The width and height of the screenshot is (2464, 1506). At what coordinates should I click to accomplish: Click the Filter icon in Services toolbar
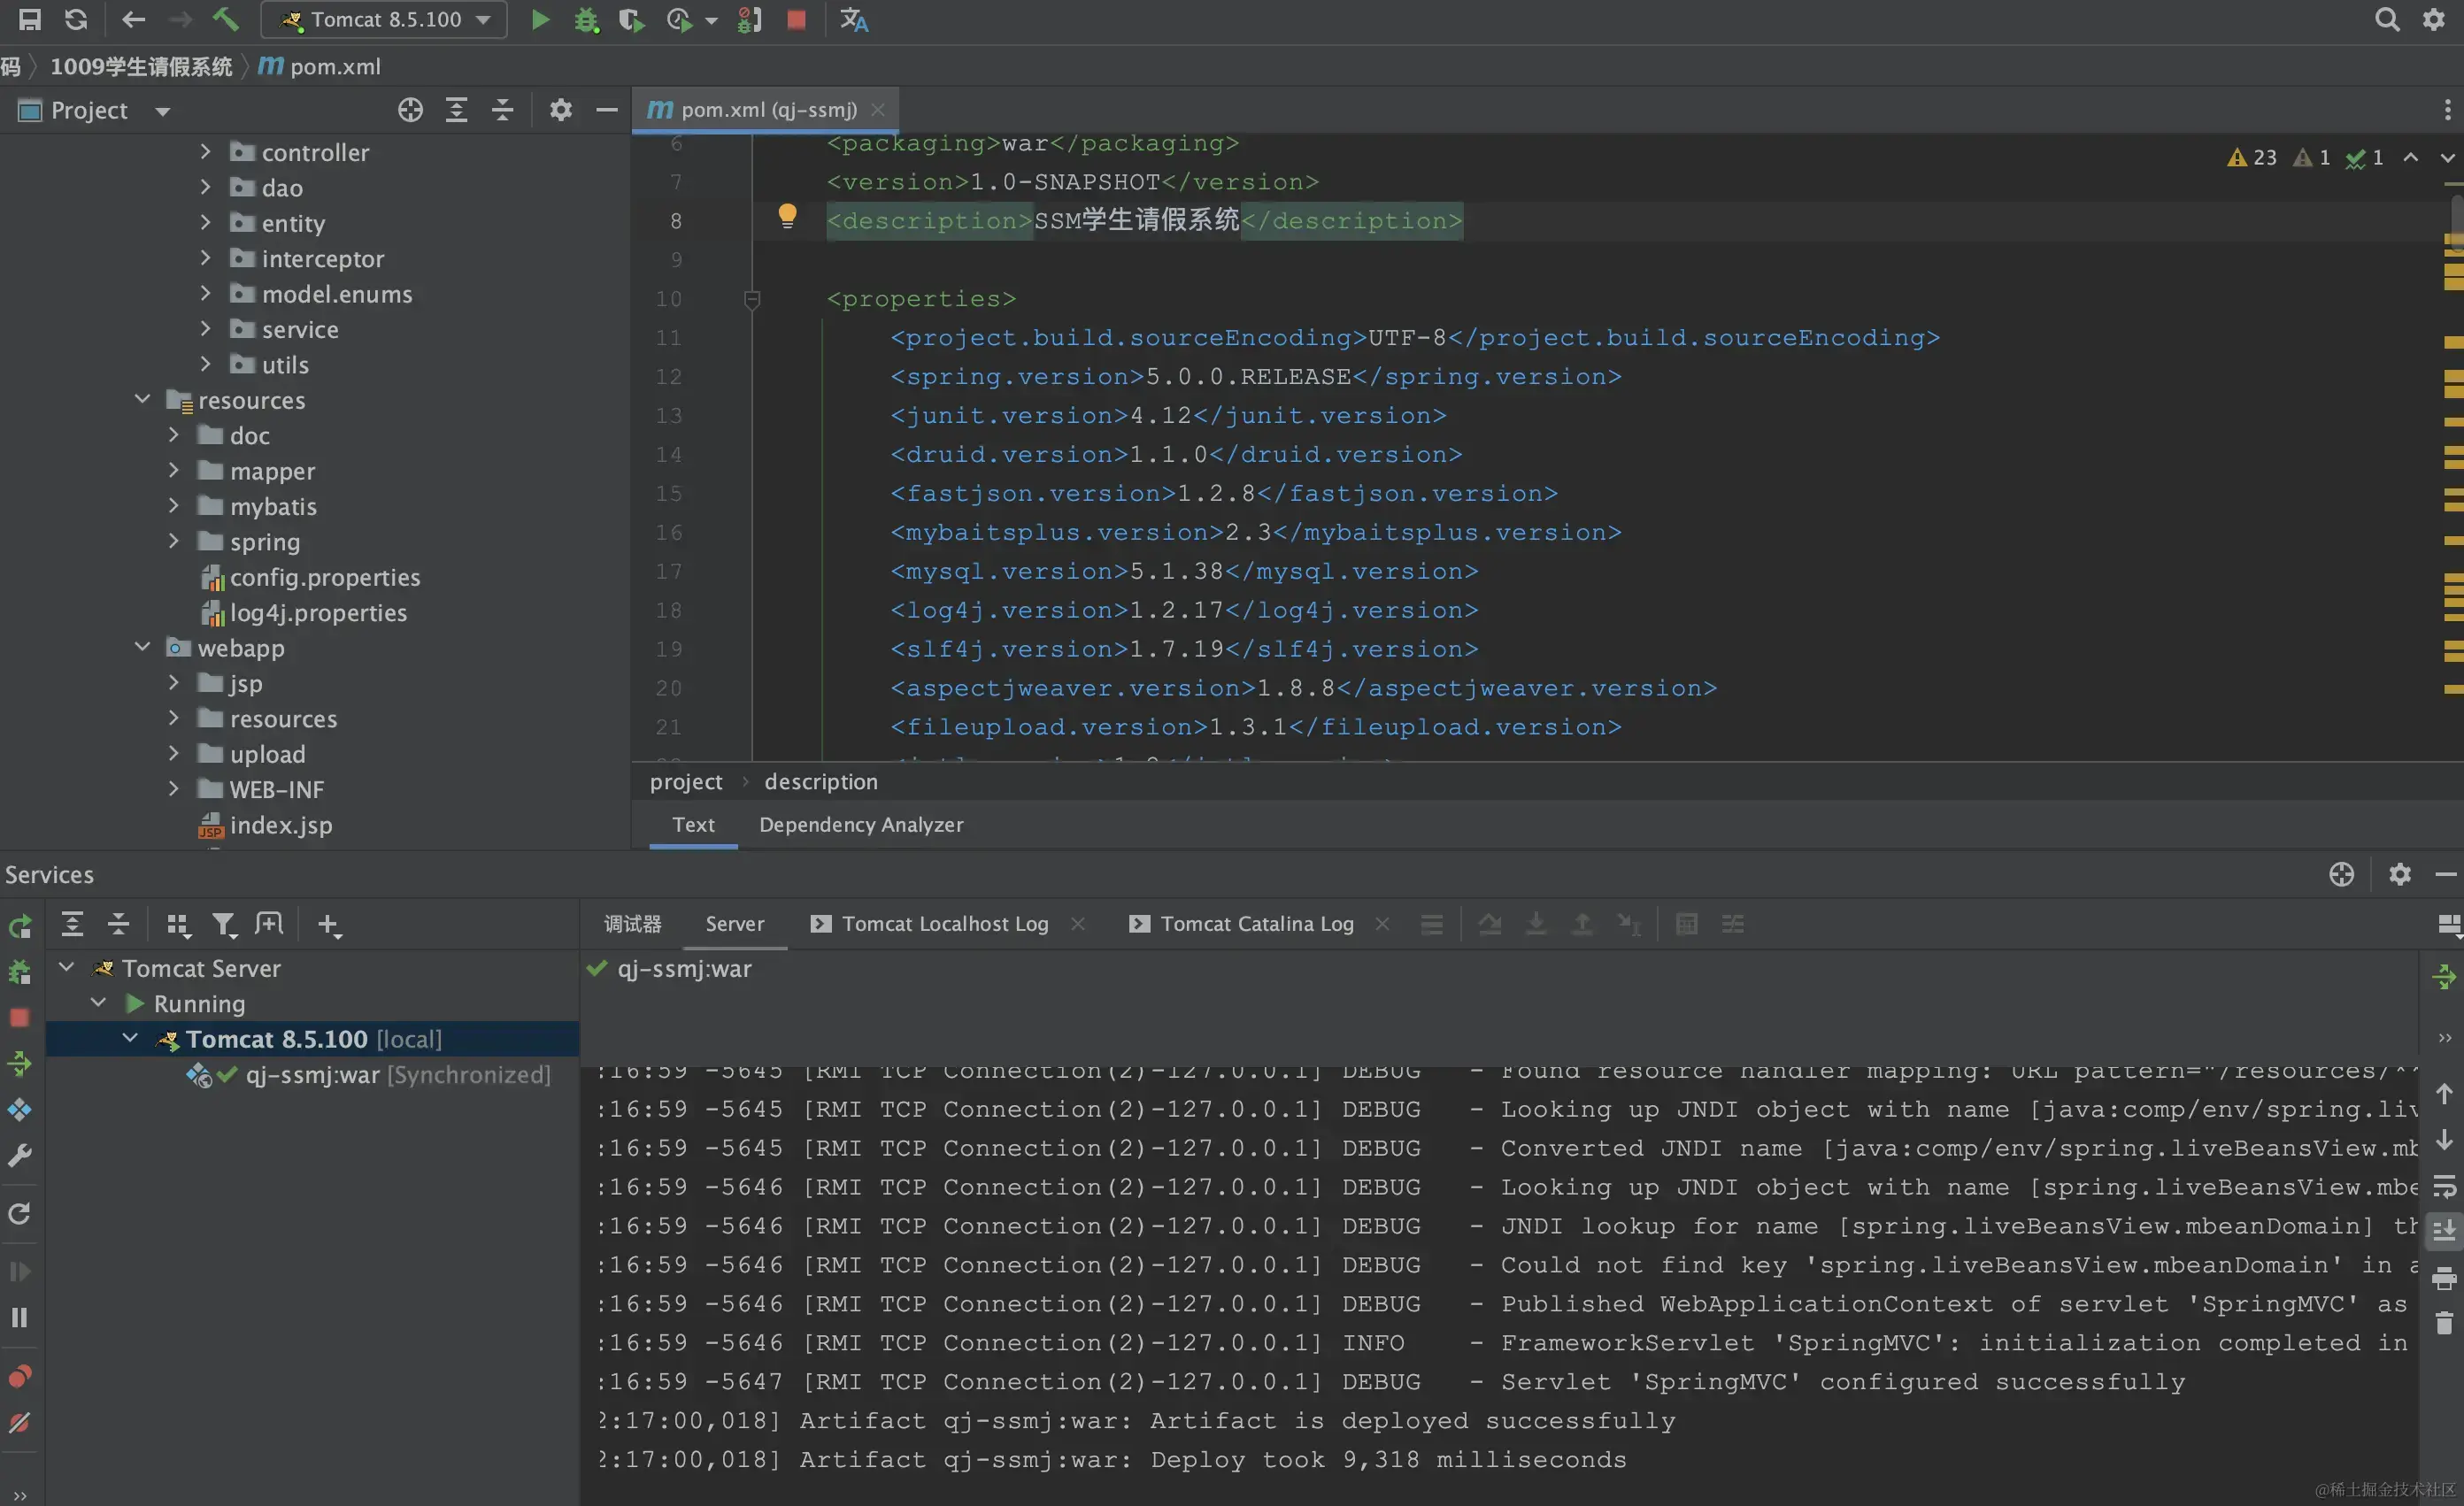tap(224, 924)
